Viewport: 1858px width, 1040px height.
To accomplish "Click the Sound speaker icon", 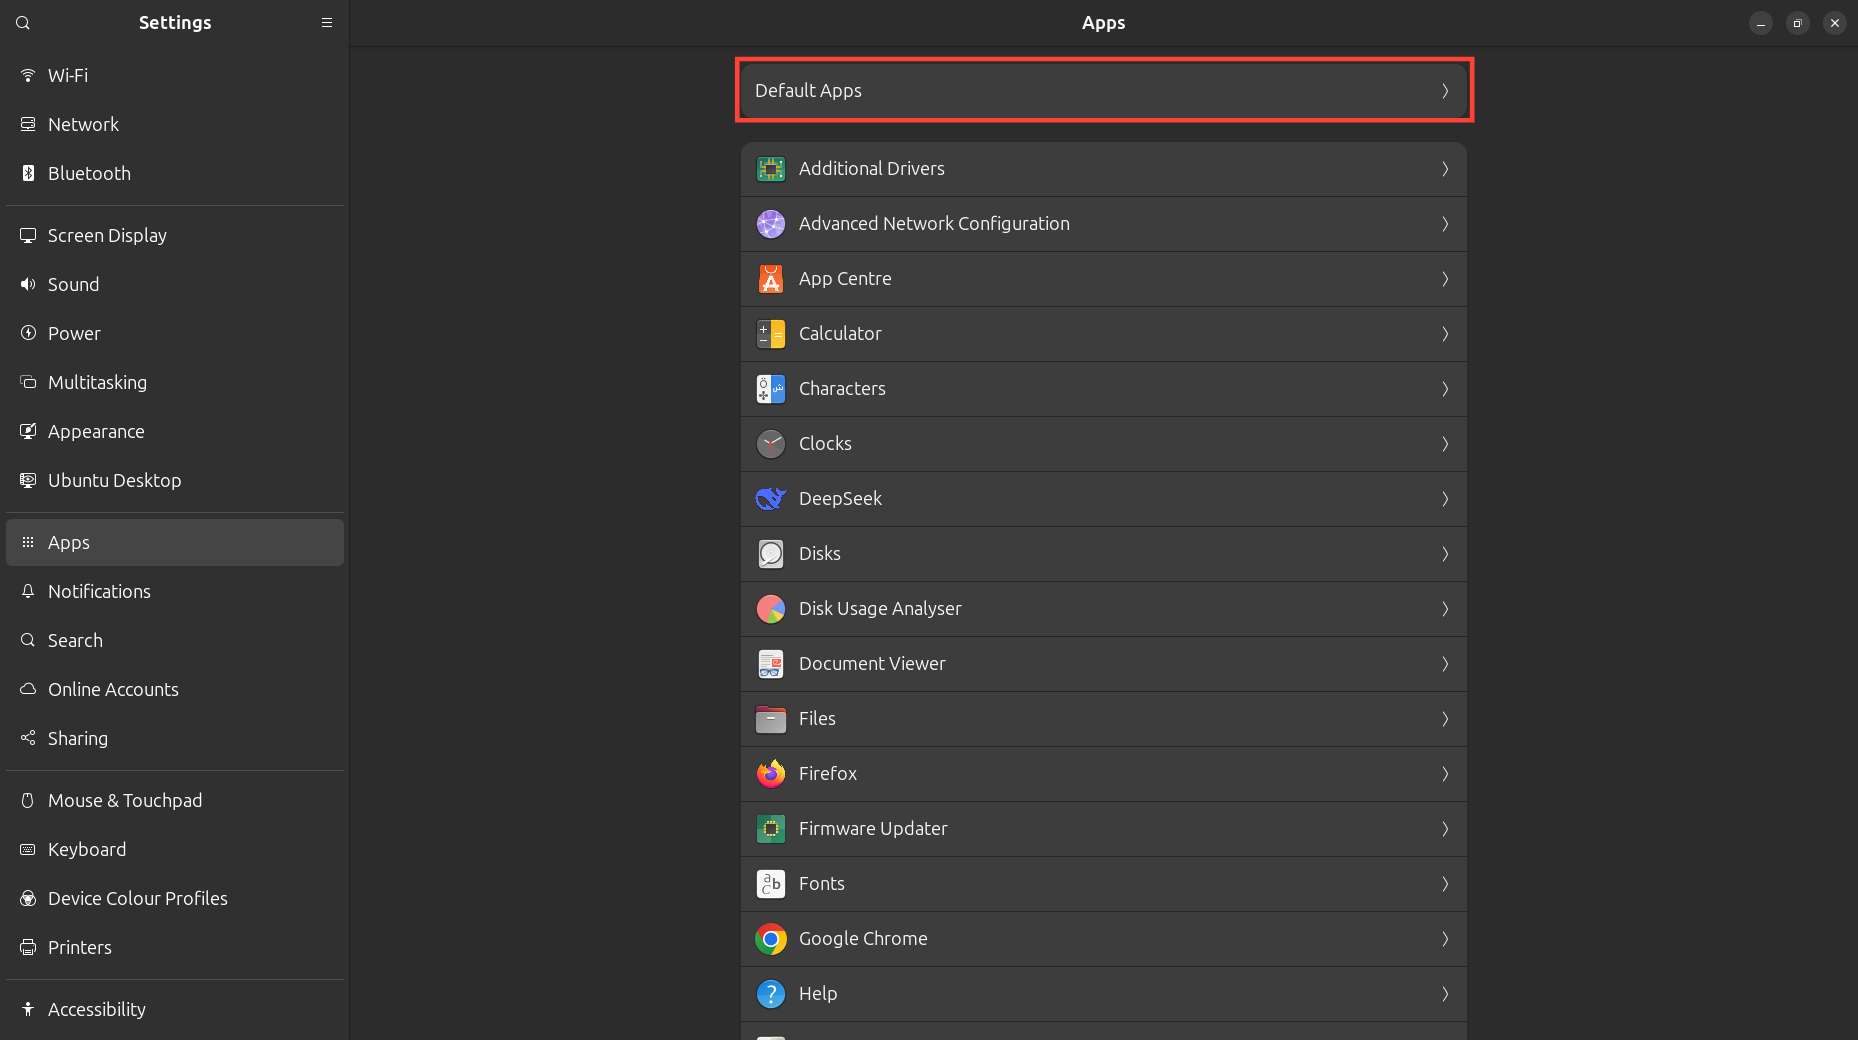I will point(28,285).
